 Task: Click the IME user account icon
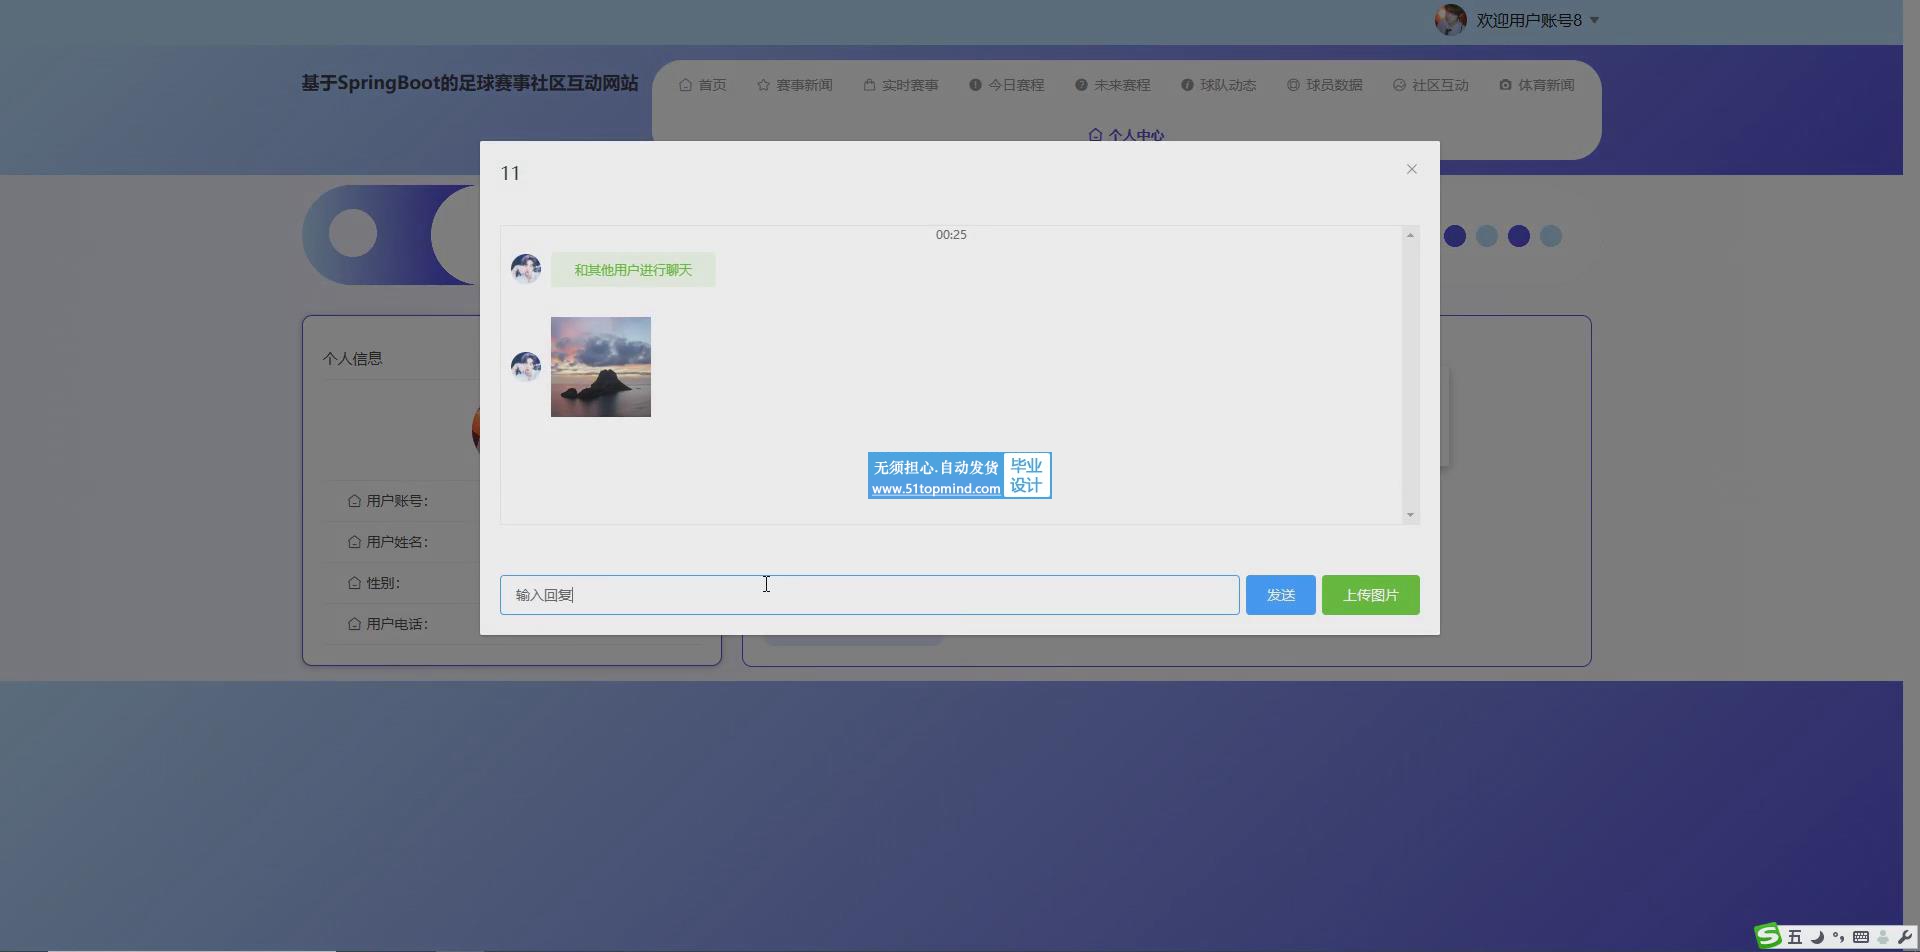1882,937
